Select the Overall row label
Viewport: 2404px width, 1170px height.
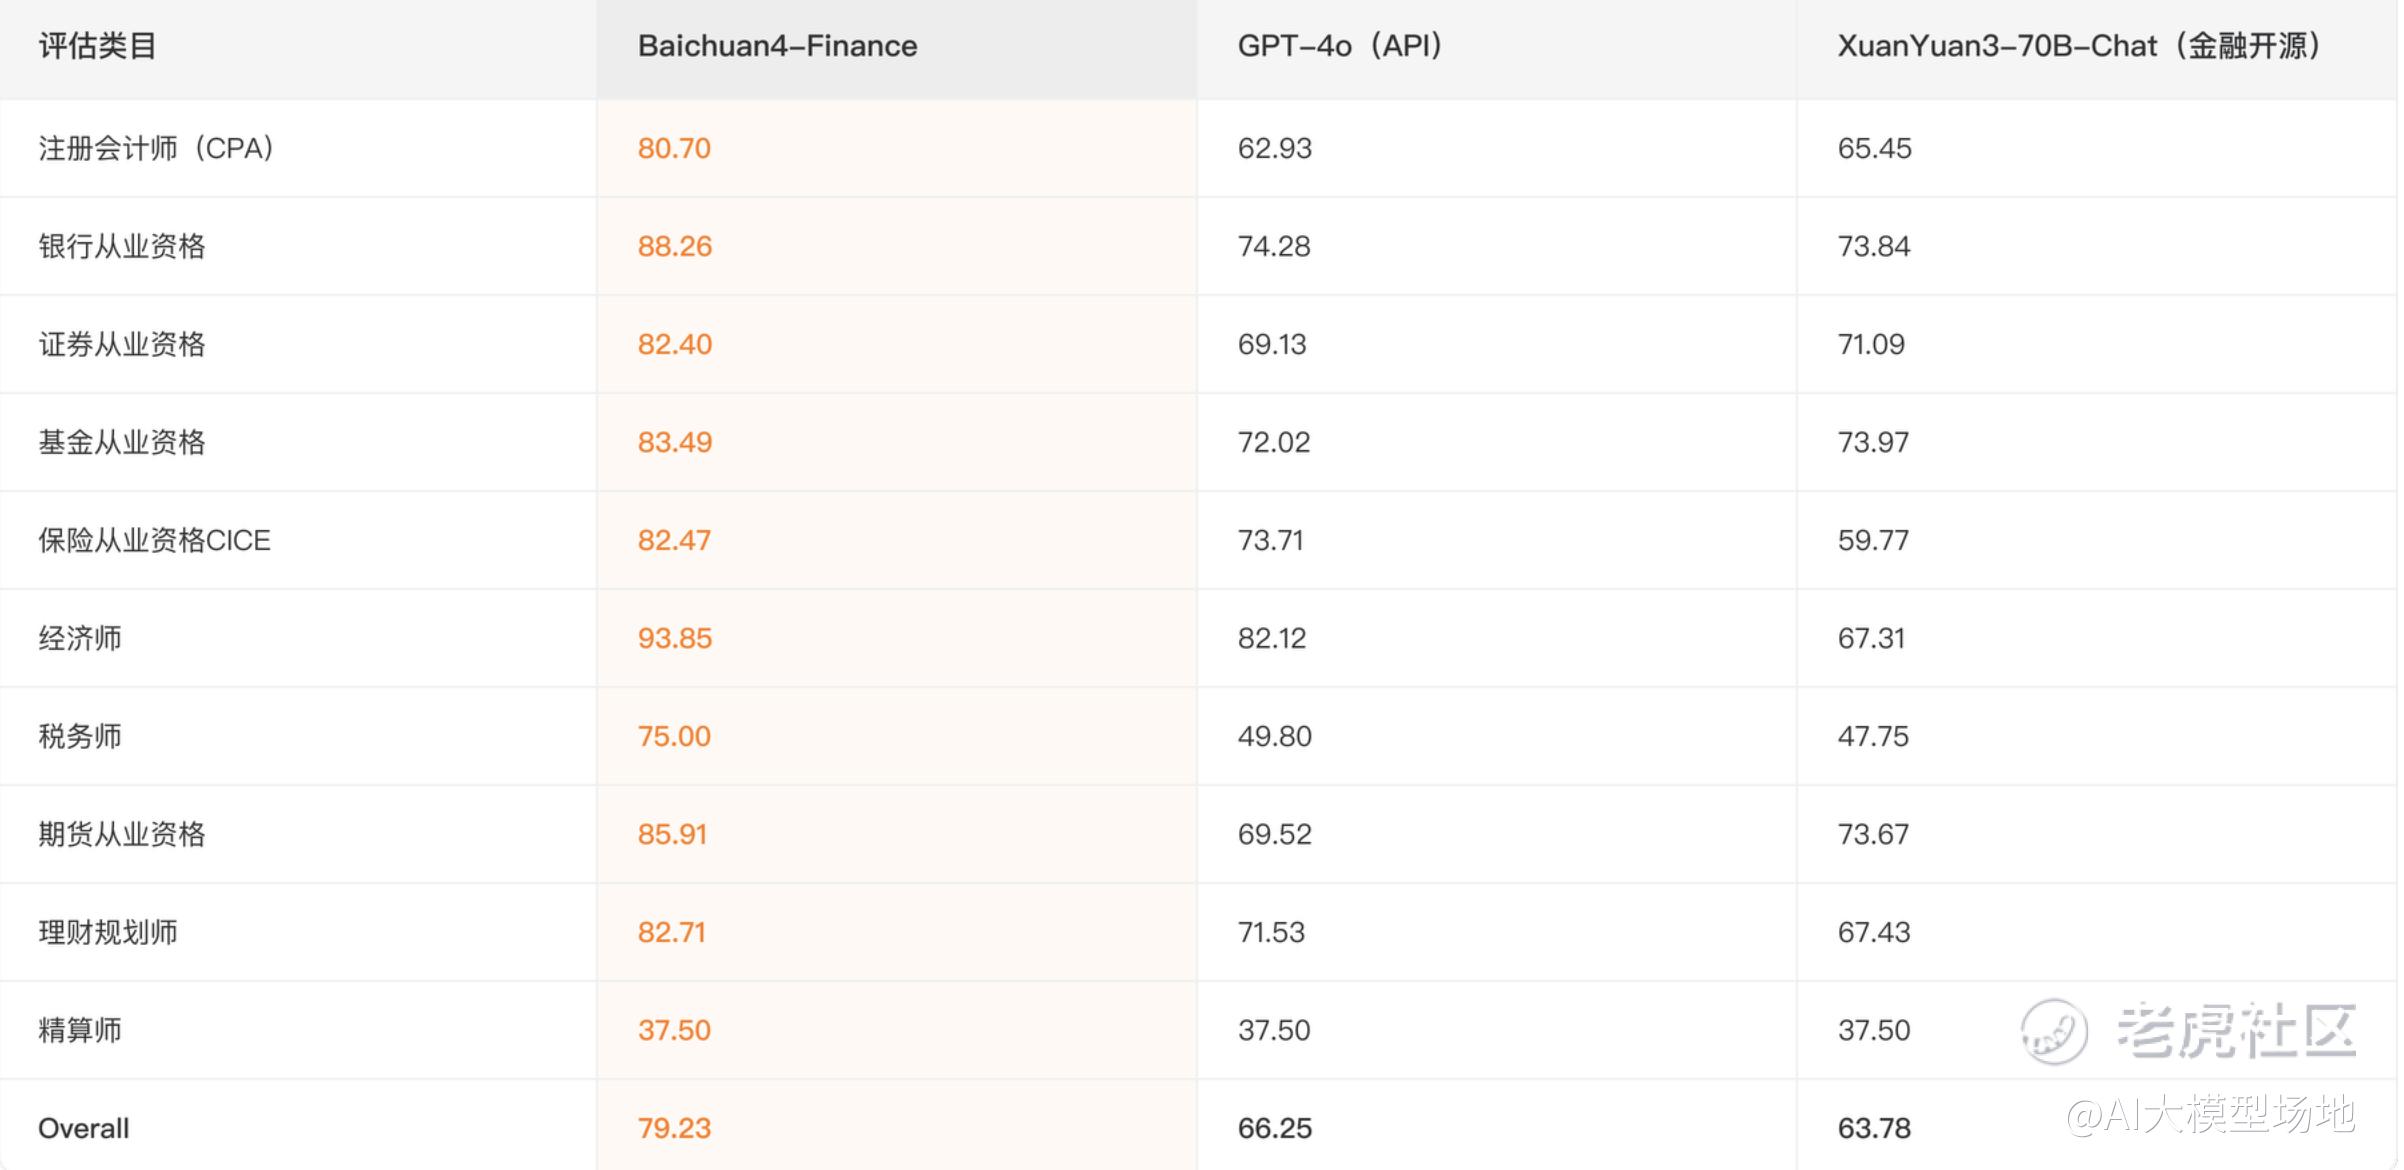pyautogui.click(x=84, y=1128)
